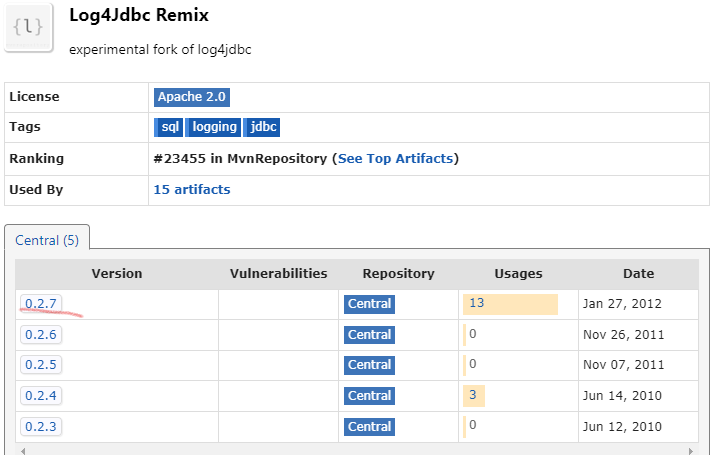
Task: Click the date Nov 07, 2011
Action: 623,365
